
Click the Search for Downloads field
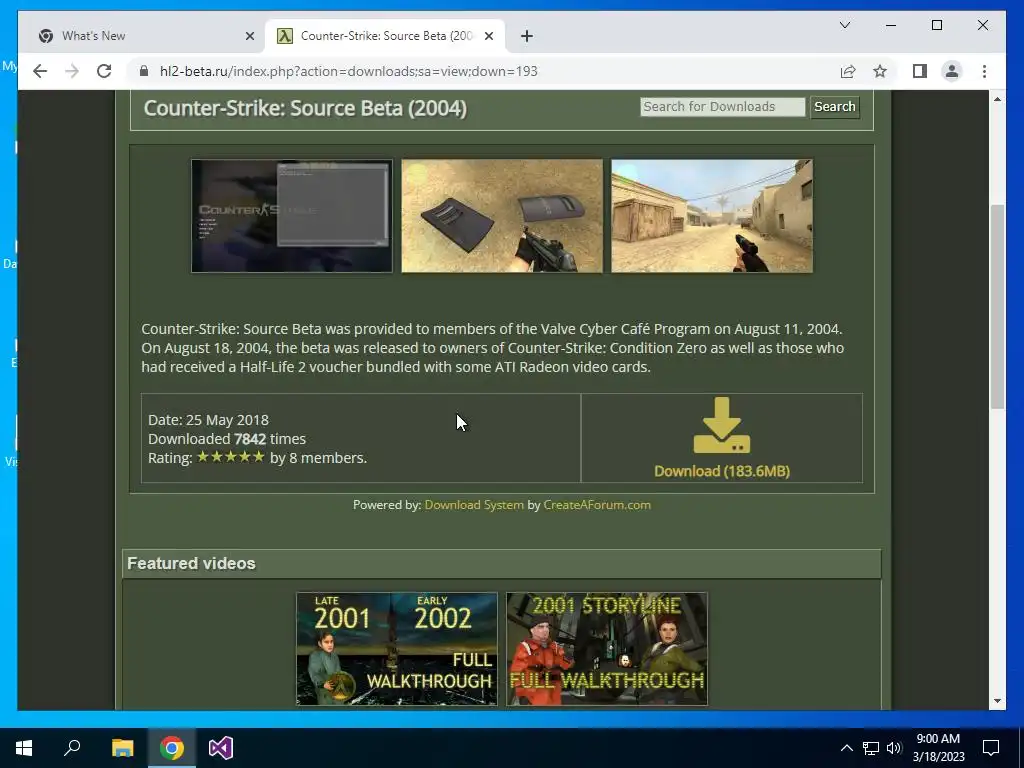(x=722, y=106)
